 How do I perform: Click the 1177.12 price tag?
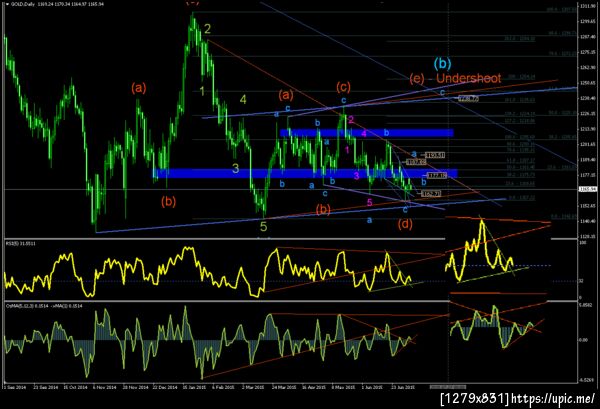[x=437, y=176]
